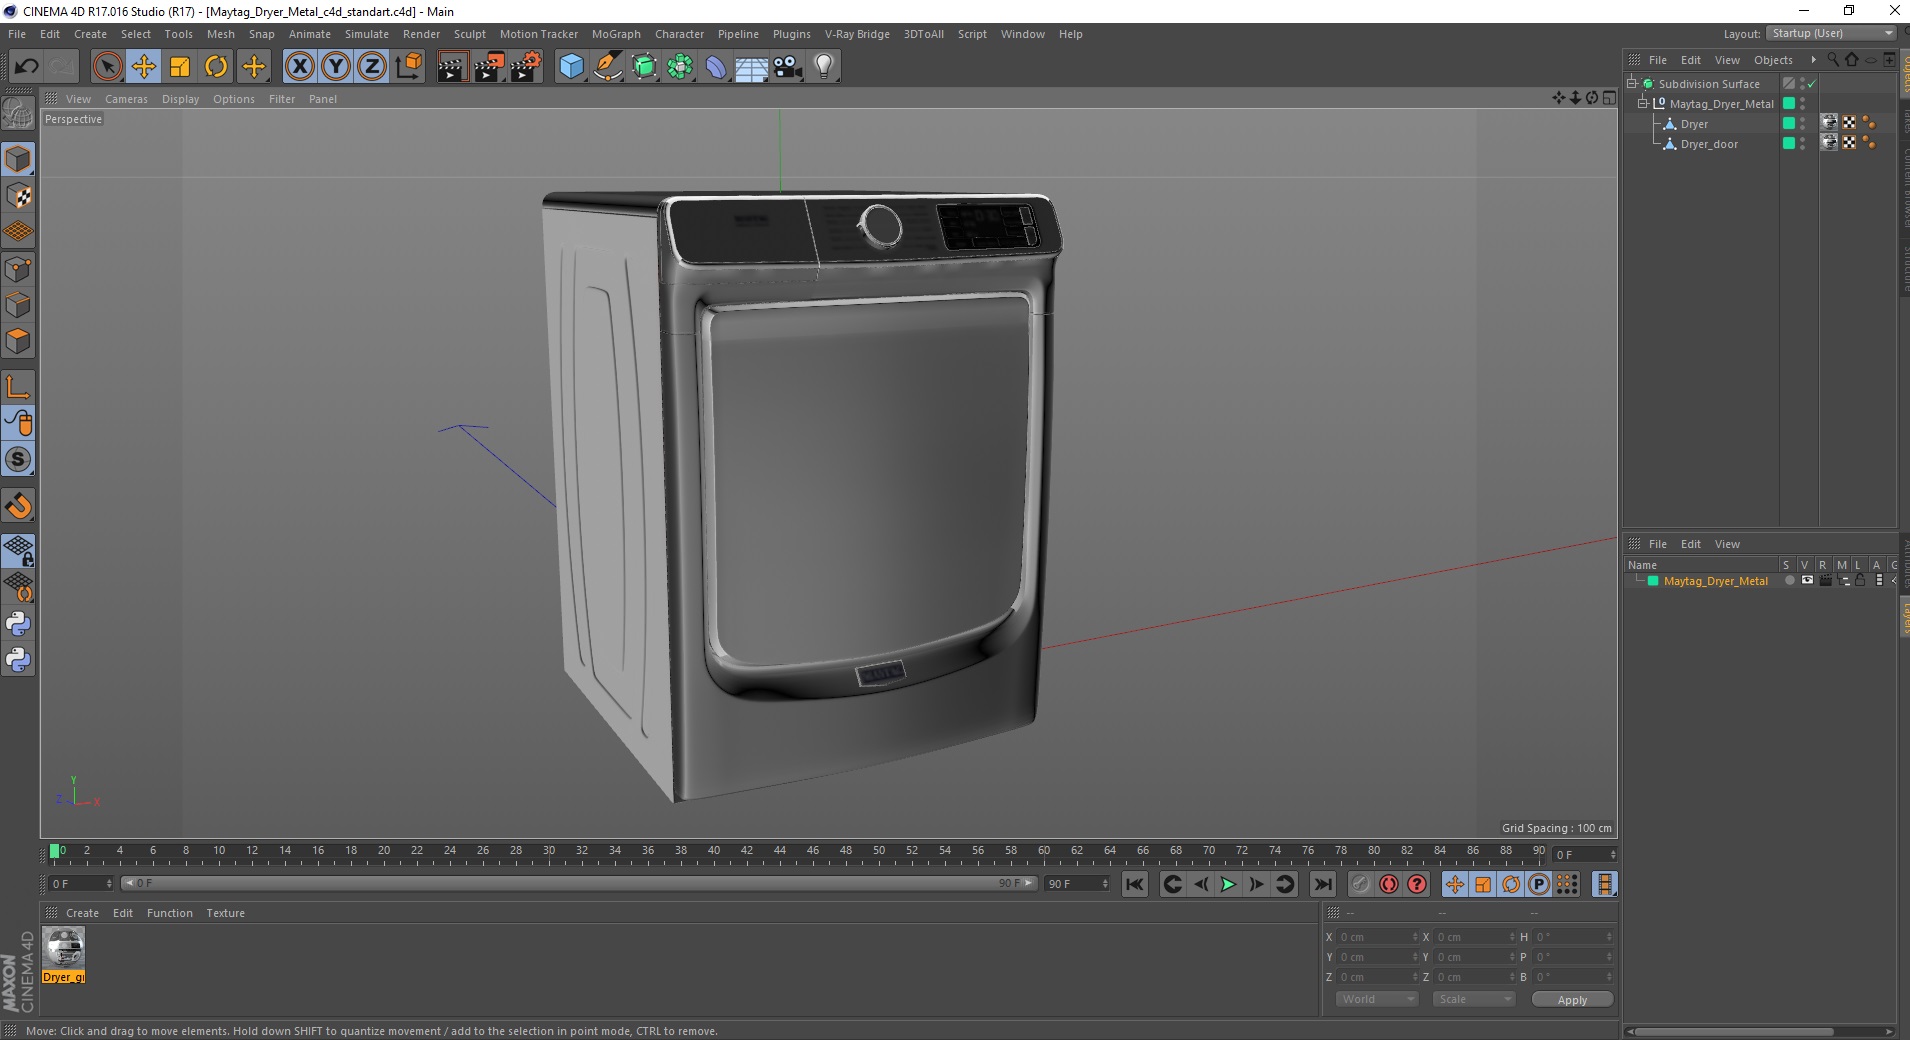Image resolution: width=1910 pixels, height=1040 pixels.
Task: Go to start of animation
Action: click(x=1134, y=884)
